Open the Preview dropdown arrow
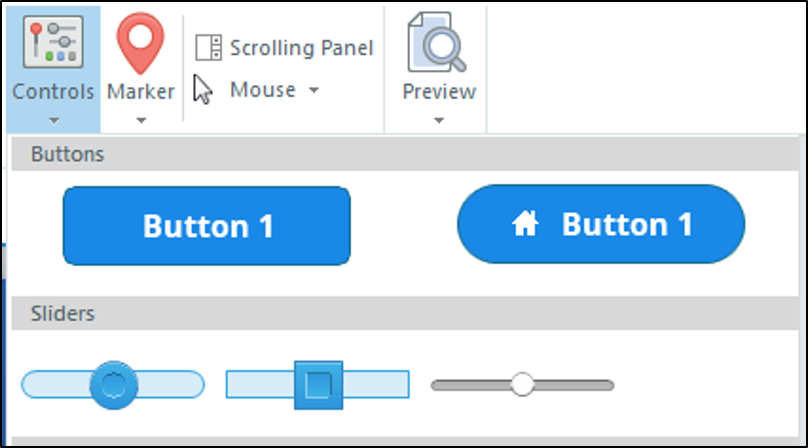 (x=439, y=121)
